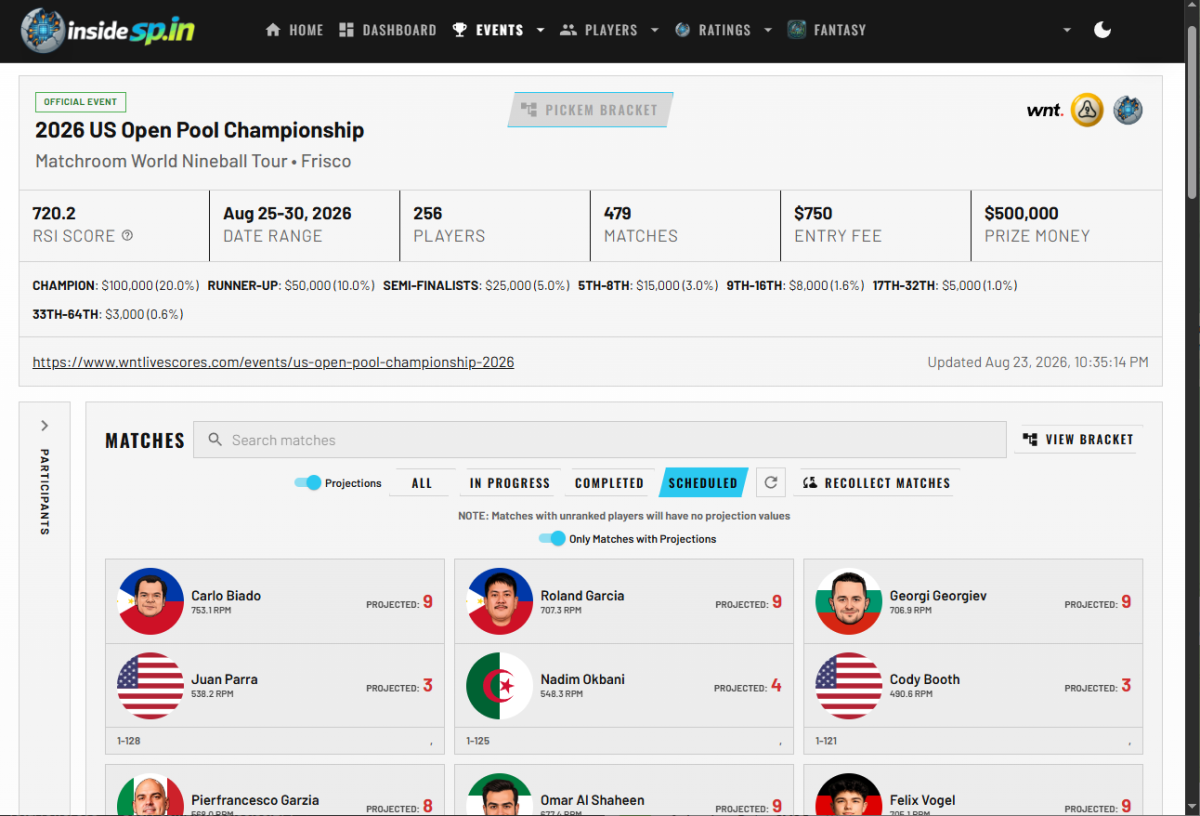This screenshot has height=816, width=1200.
Task: Toggle Only Matches with Projections switch
Action: [552, 539]
